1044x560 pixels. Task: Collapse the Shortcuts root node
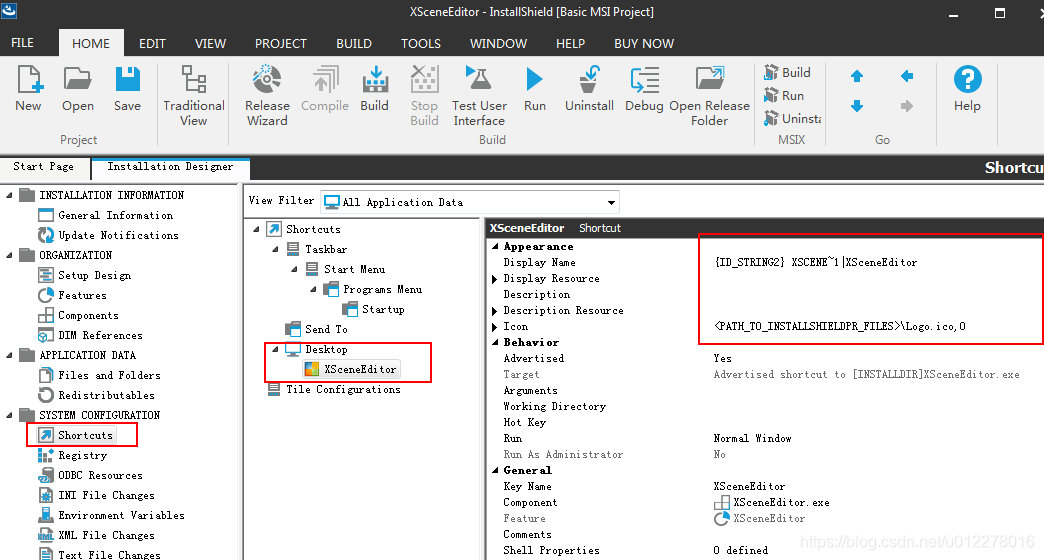coord(256,229)
